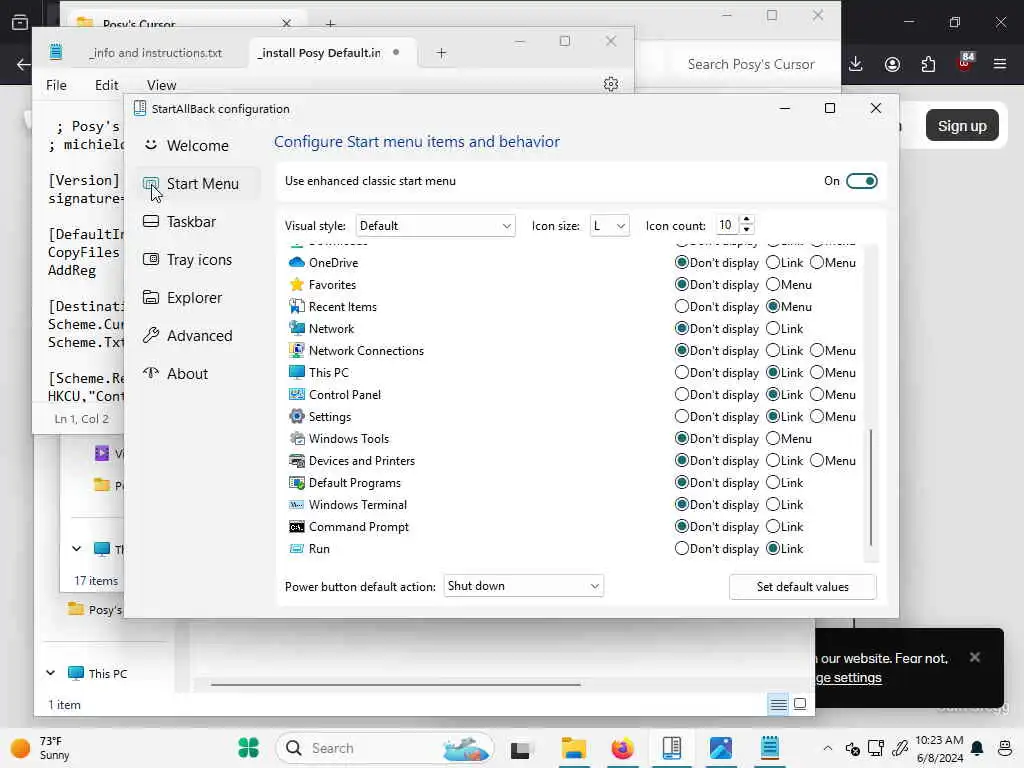
Task: Increase the Icon count value
Action: [746, 219]
